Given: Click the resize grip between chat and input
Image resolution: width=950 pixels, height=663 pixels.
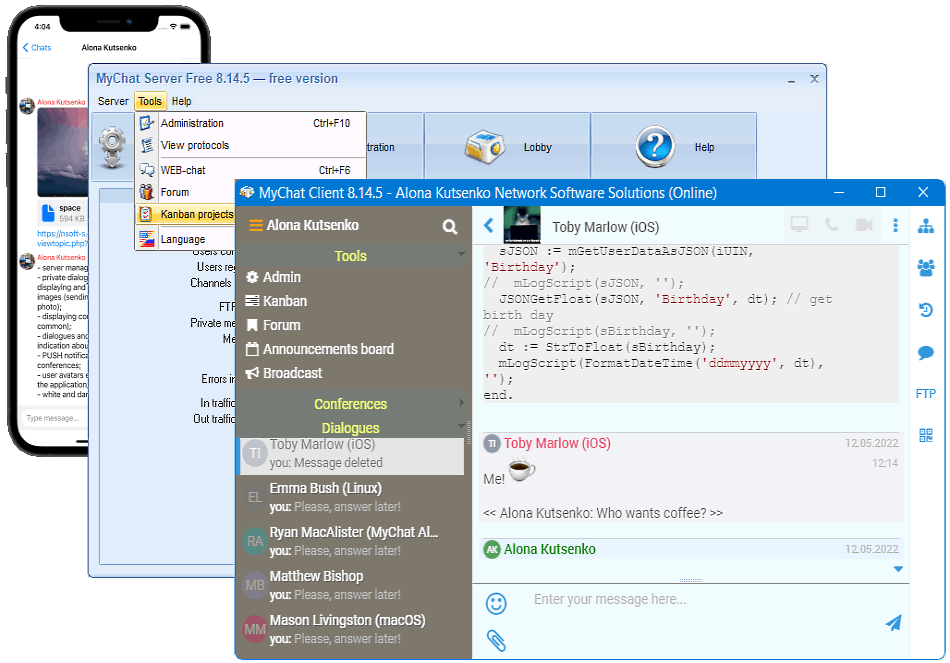Looking at the screenshot, I should (691, 581).
